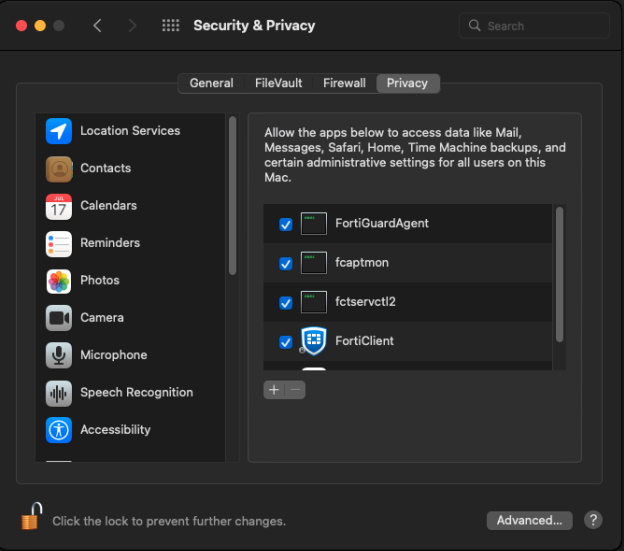Screen dimensions: 624x551
Task: Select the Accessibility icon
Action: (58, 430)
